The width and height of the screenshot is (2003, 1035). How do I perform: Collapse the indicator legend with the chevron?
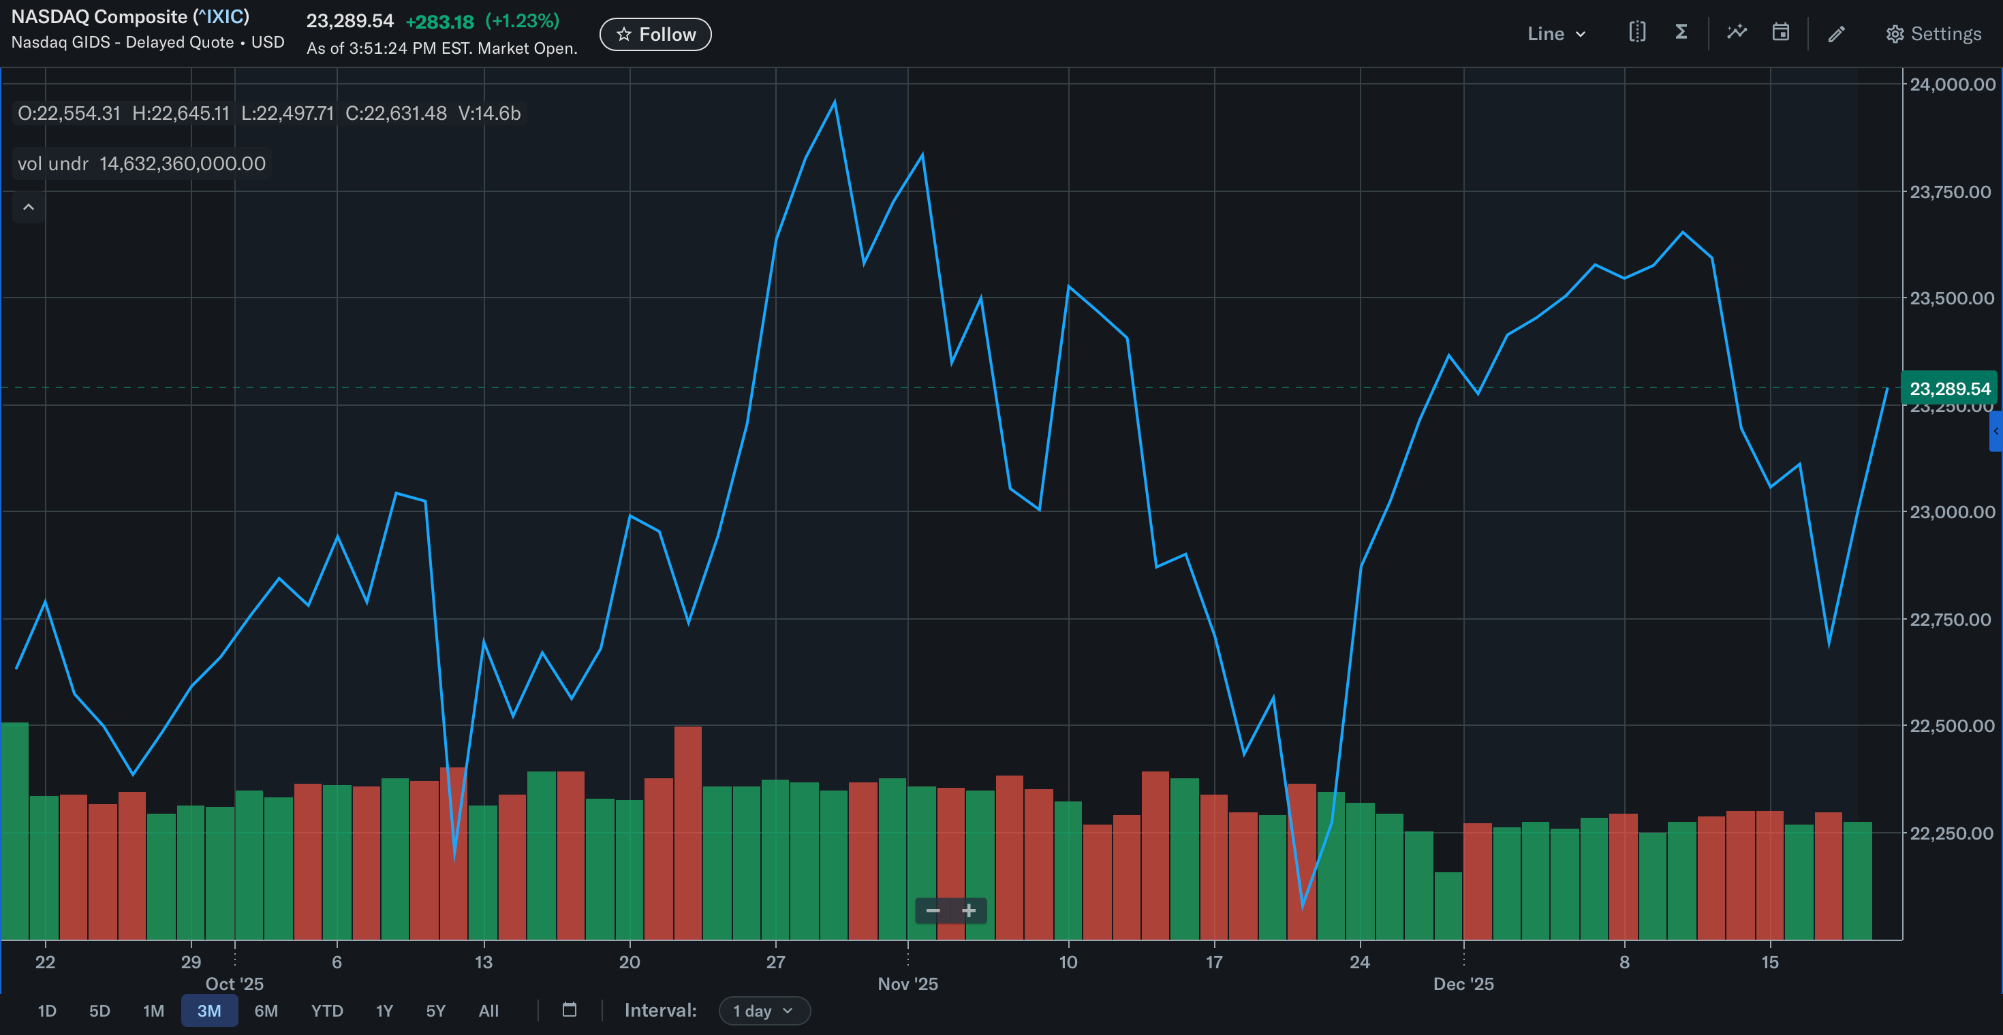tap(29, 207)
